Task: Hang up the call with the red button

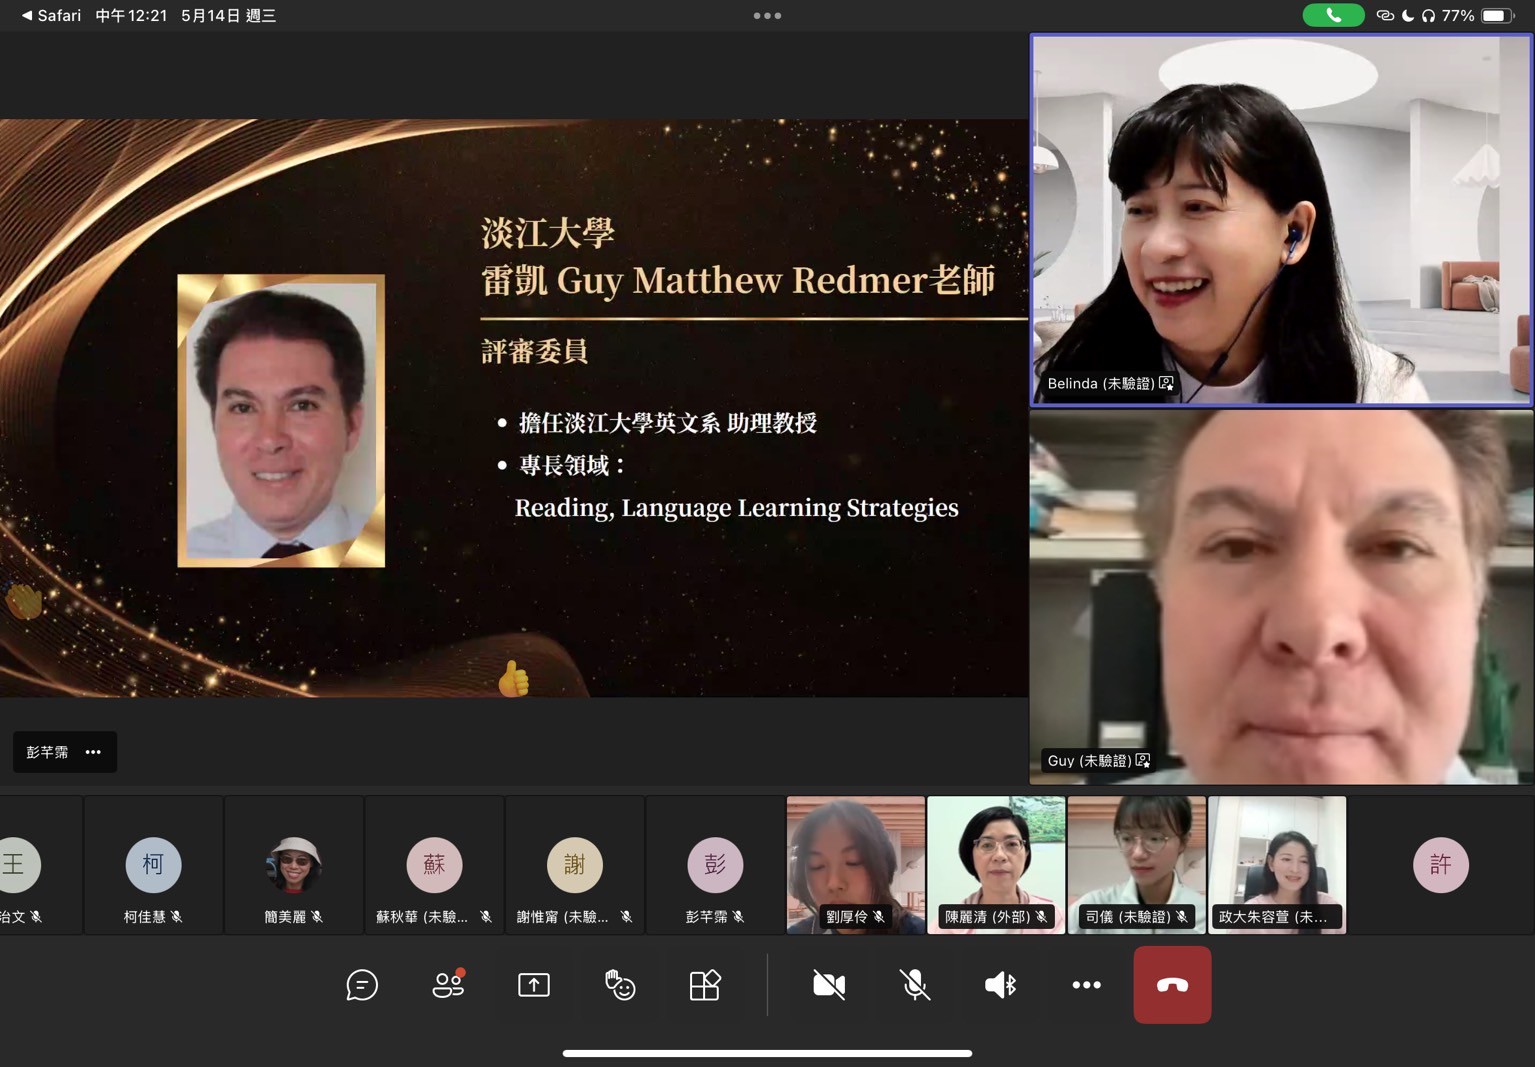Action: coord(1171,985)
